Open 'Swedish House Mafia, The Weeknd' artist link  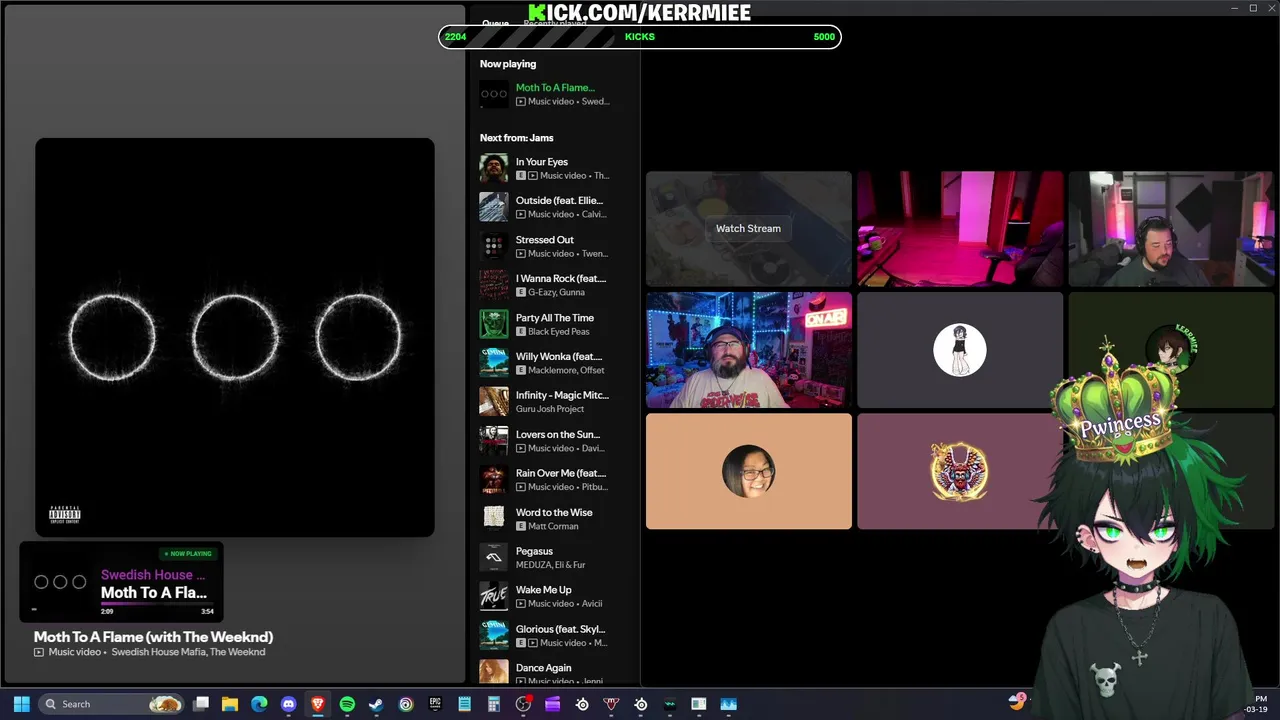[x=188, y=652]
